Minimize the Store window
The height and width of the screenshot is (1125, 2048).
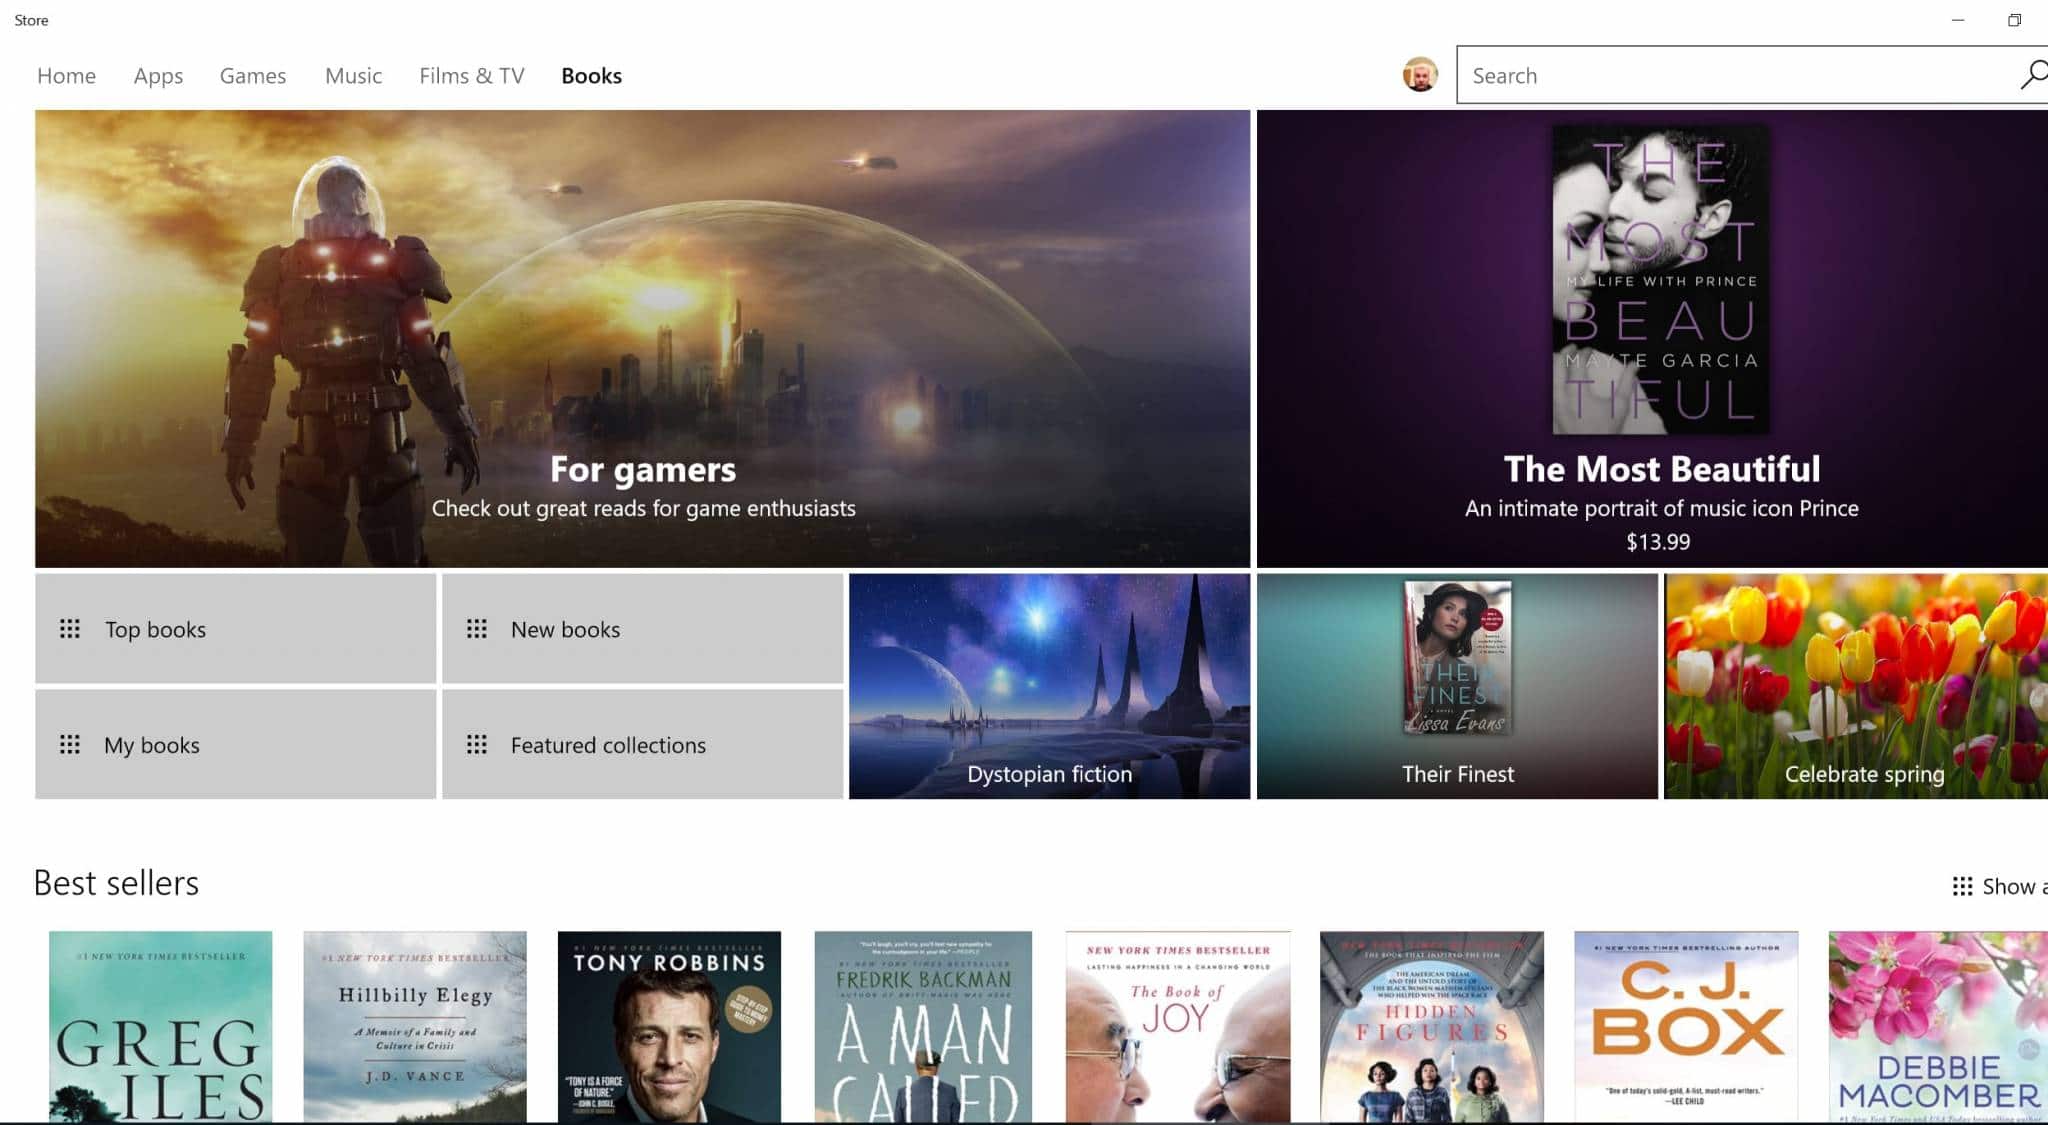1958,20
